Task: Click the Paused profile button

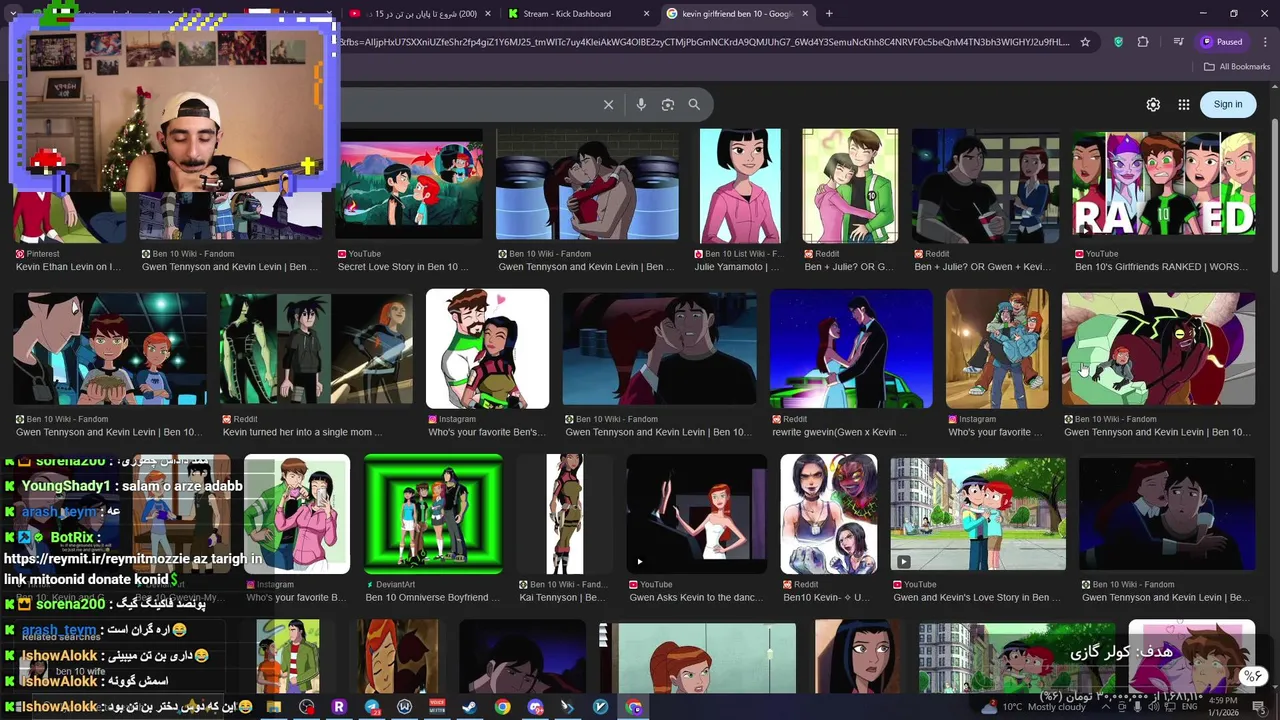Action: (x=1221, y=42)
